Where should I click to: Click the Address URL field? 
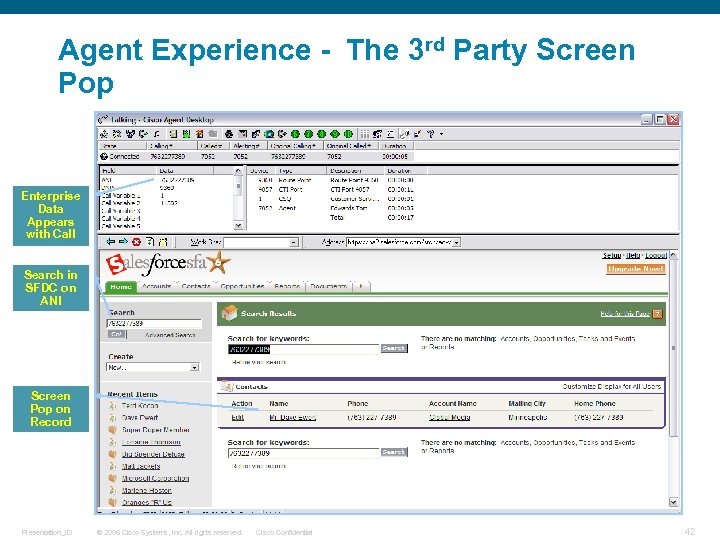(x=399, y=242)
